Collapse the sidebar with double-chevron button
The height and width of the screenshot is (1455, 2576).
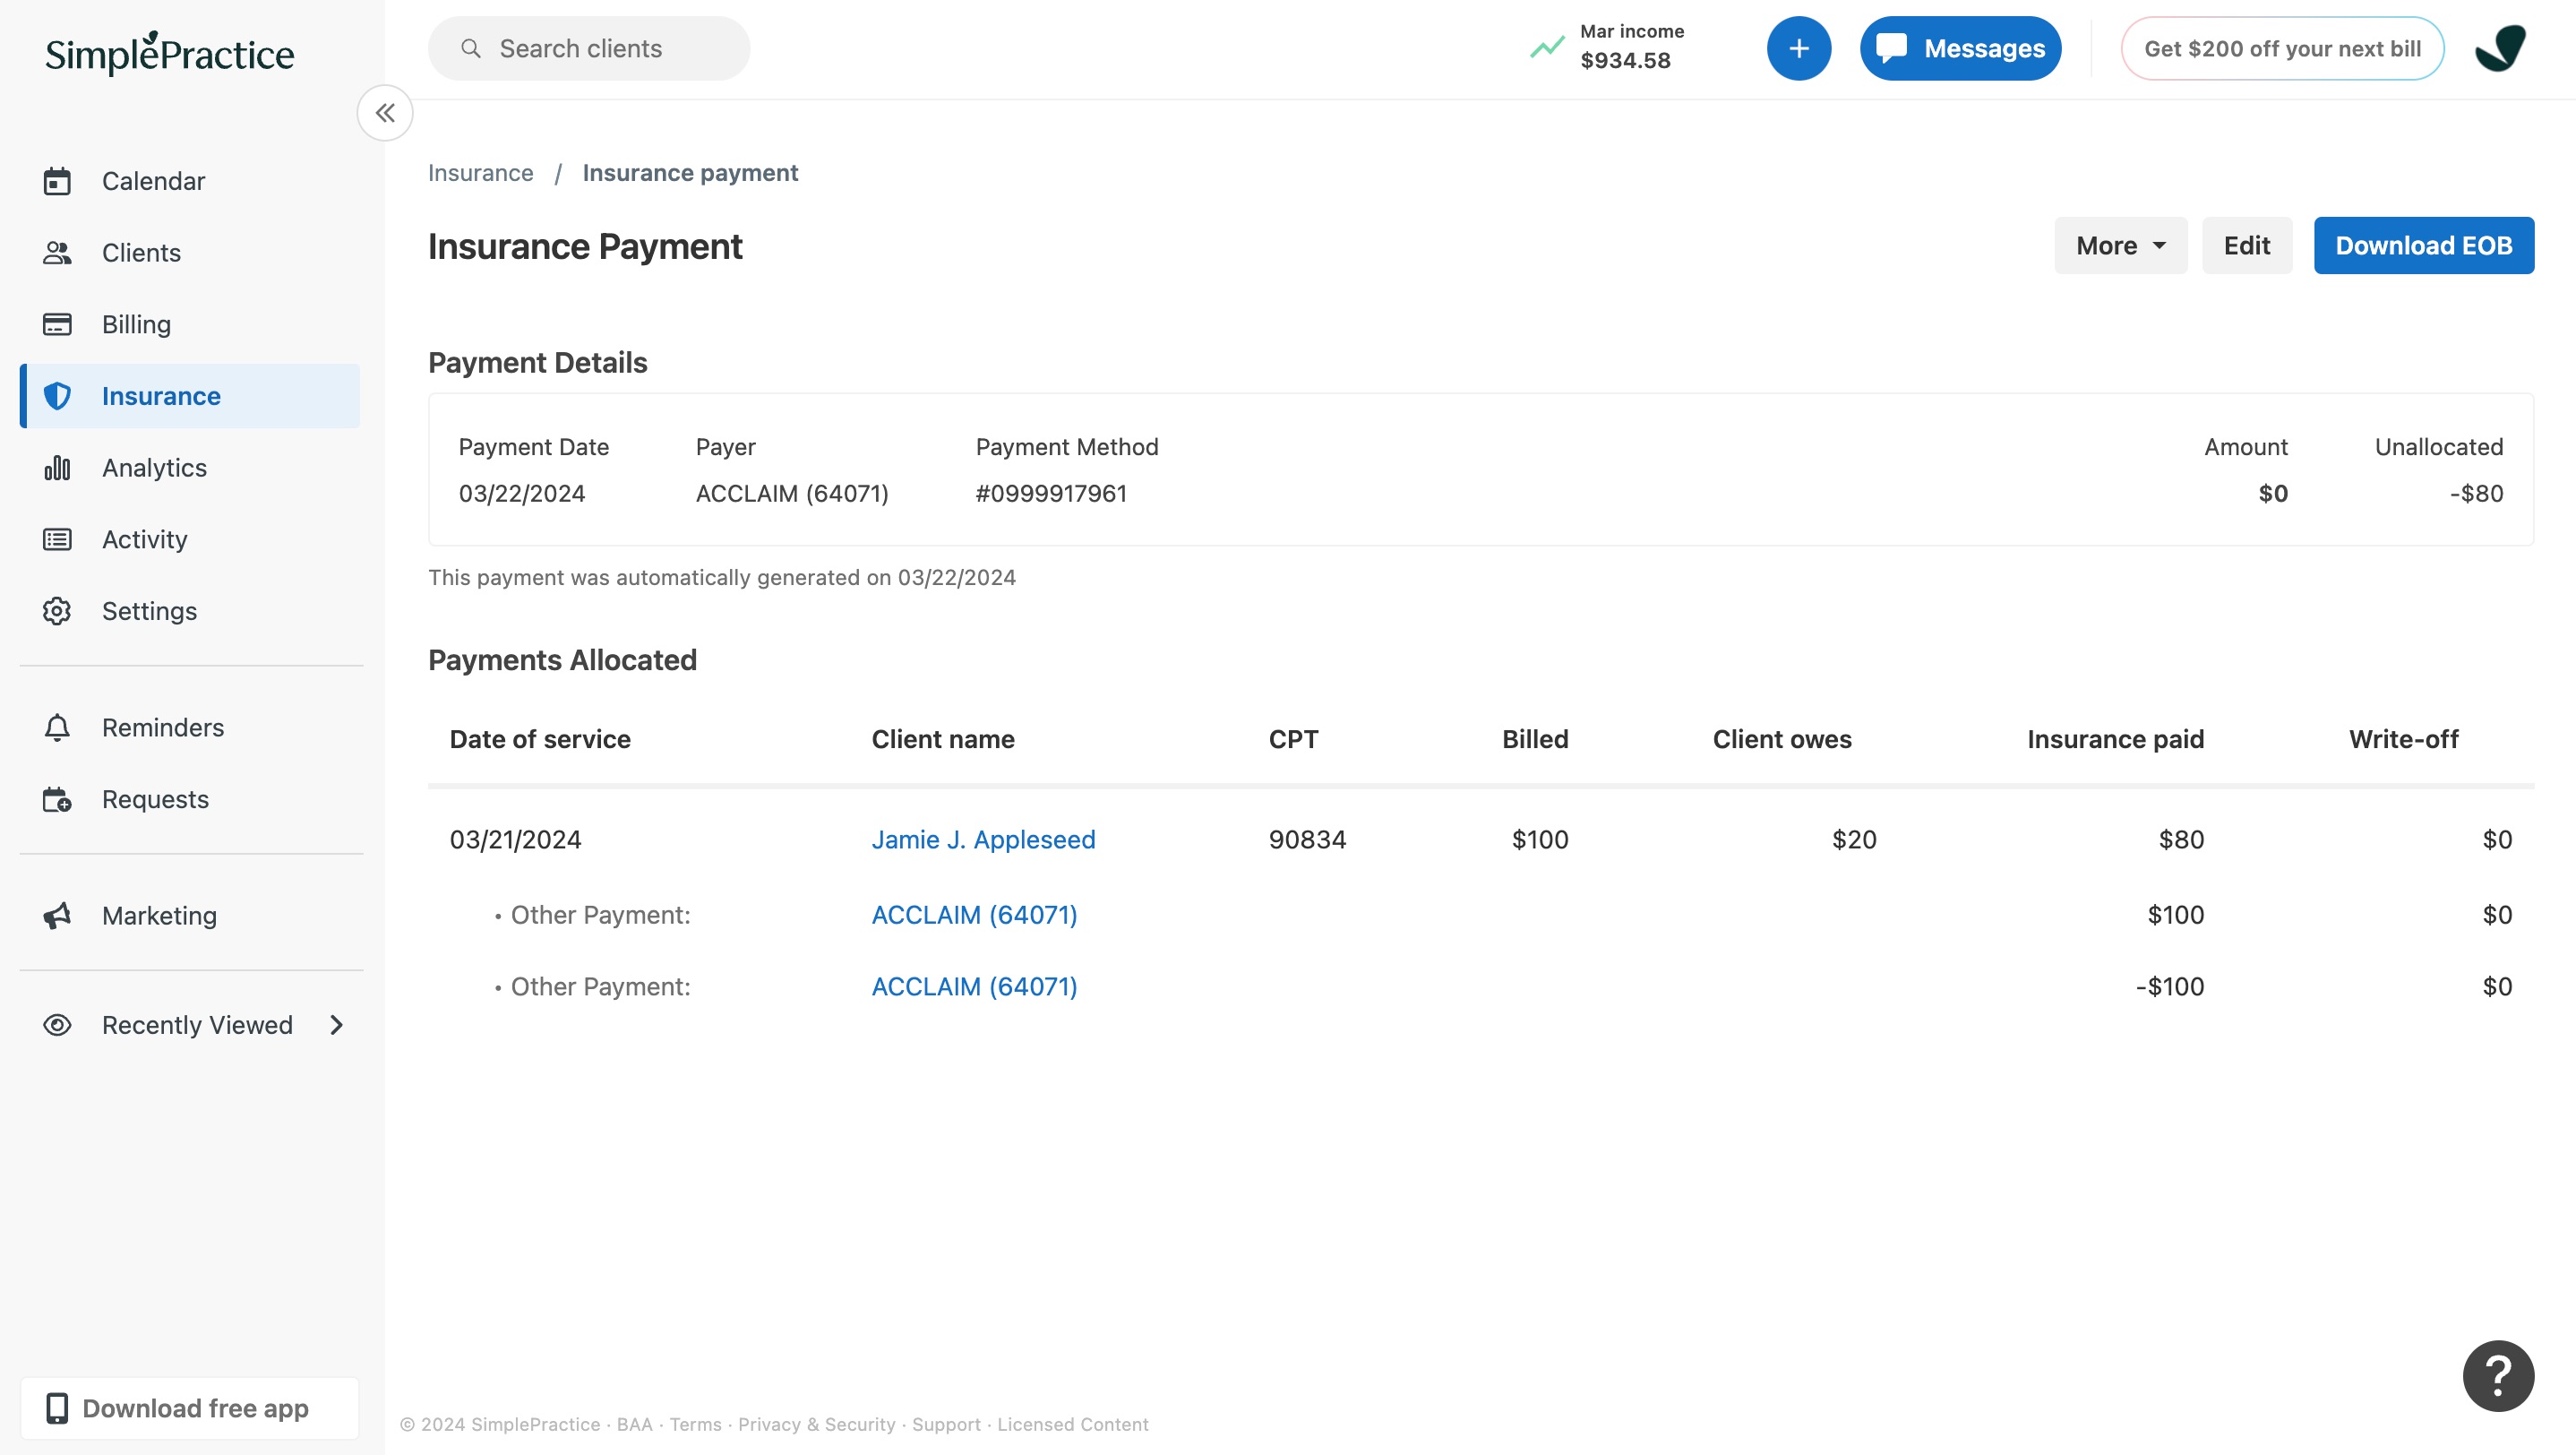coord(385,113)
